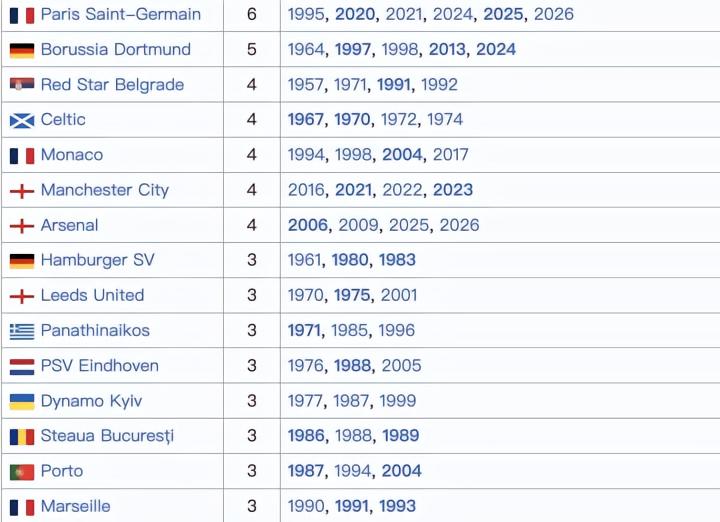Open the Borussia Dortmund team link
720x522 pixels.
pos(115,50)
